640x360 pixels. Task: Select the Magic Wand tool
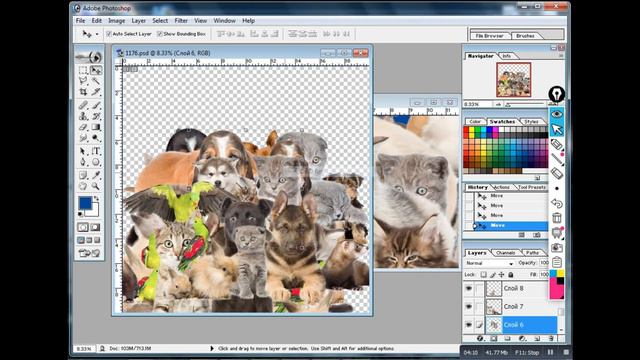[x=96, y=81]
